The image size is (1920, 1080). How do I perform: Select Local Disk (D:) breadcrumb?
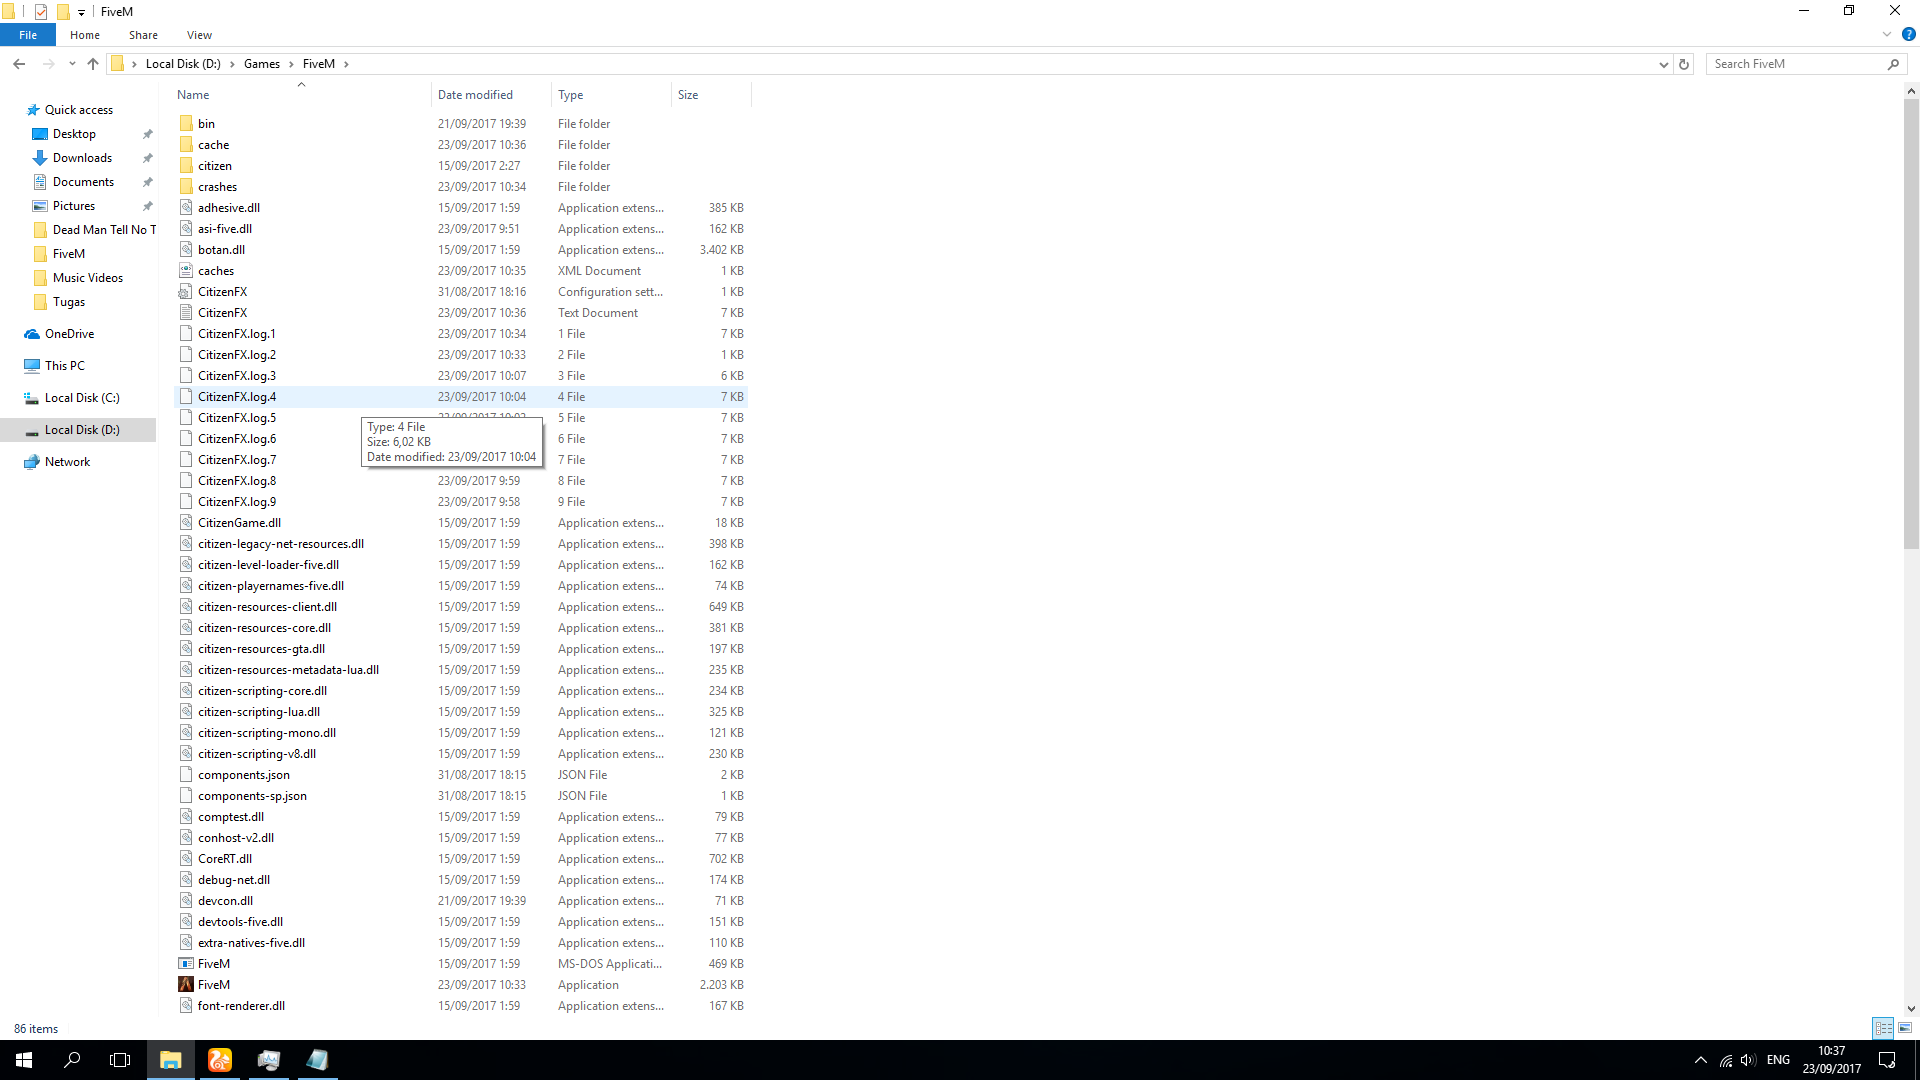pyautogui.click(x=183, y=64)
